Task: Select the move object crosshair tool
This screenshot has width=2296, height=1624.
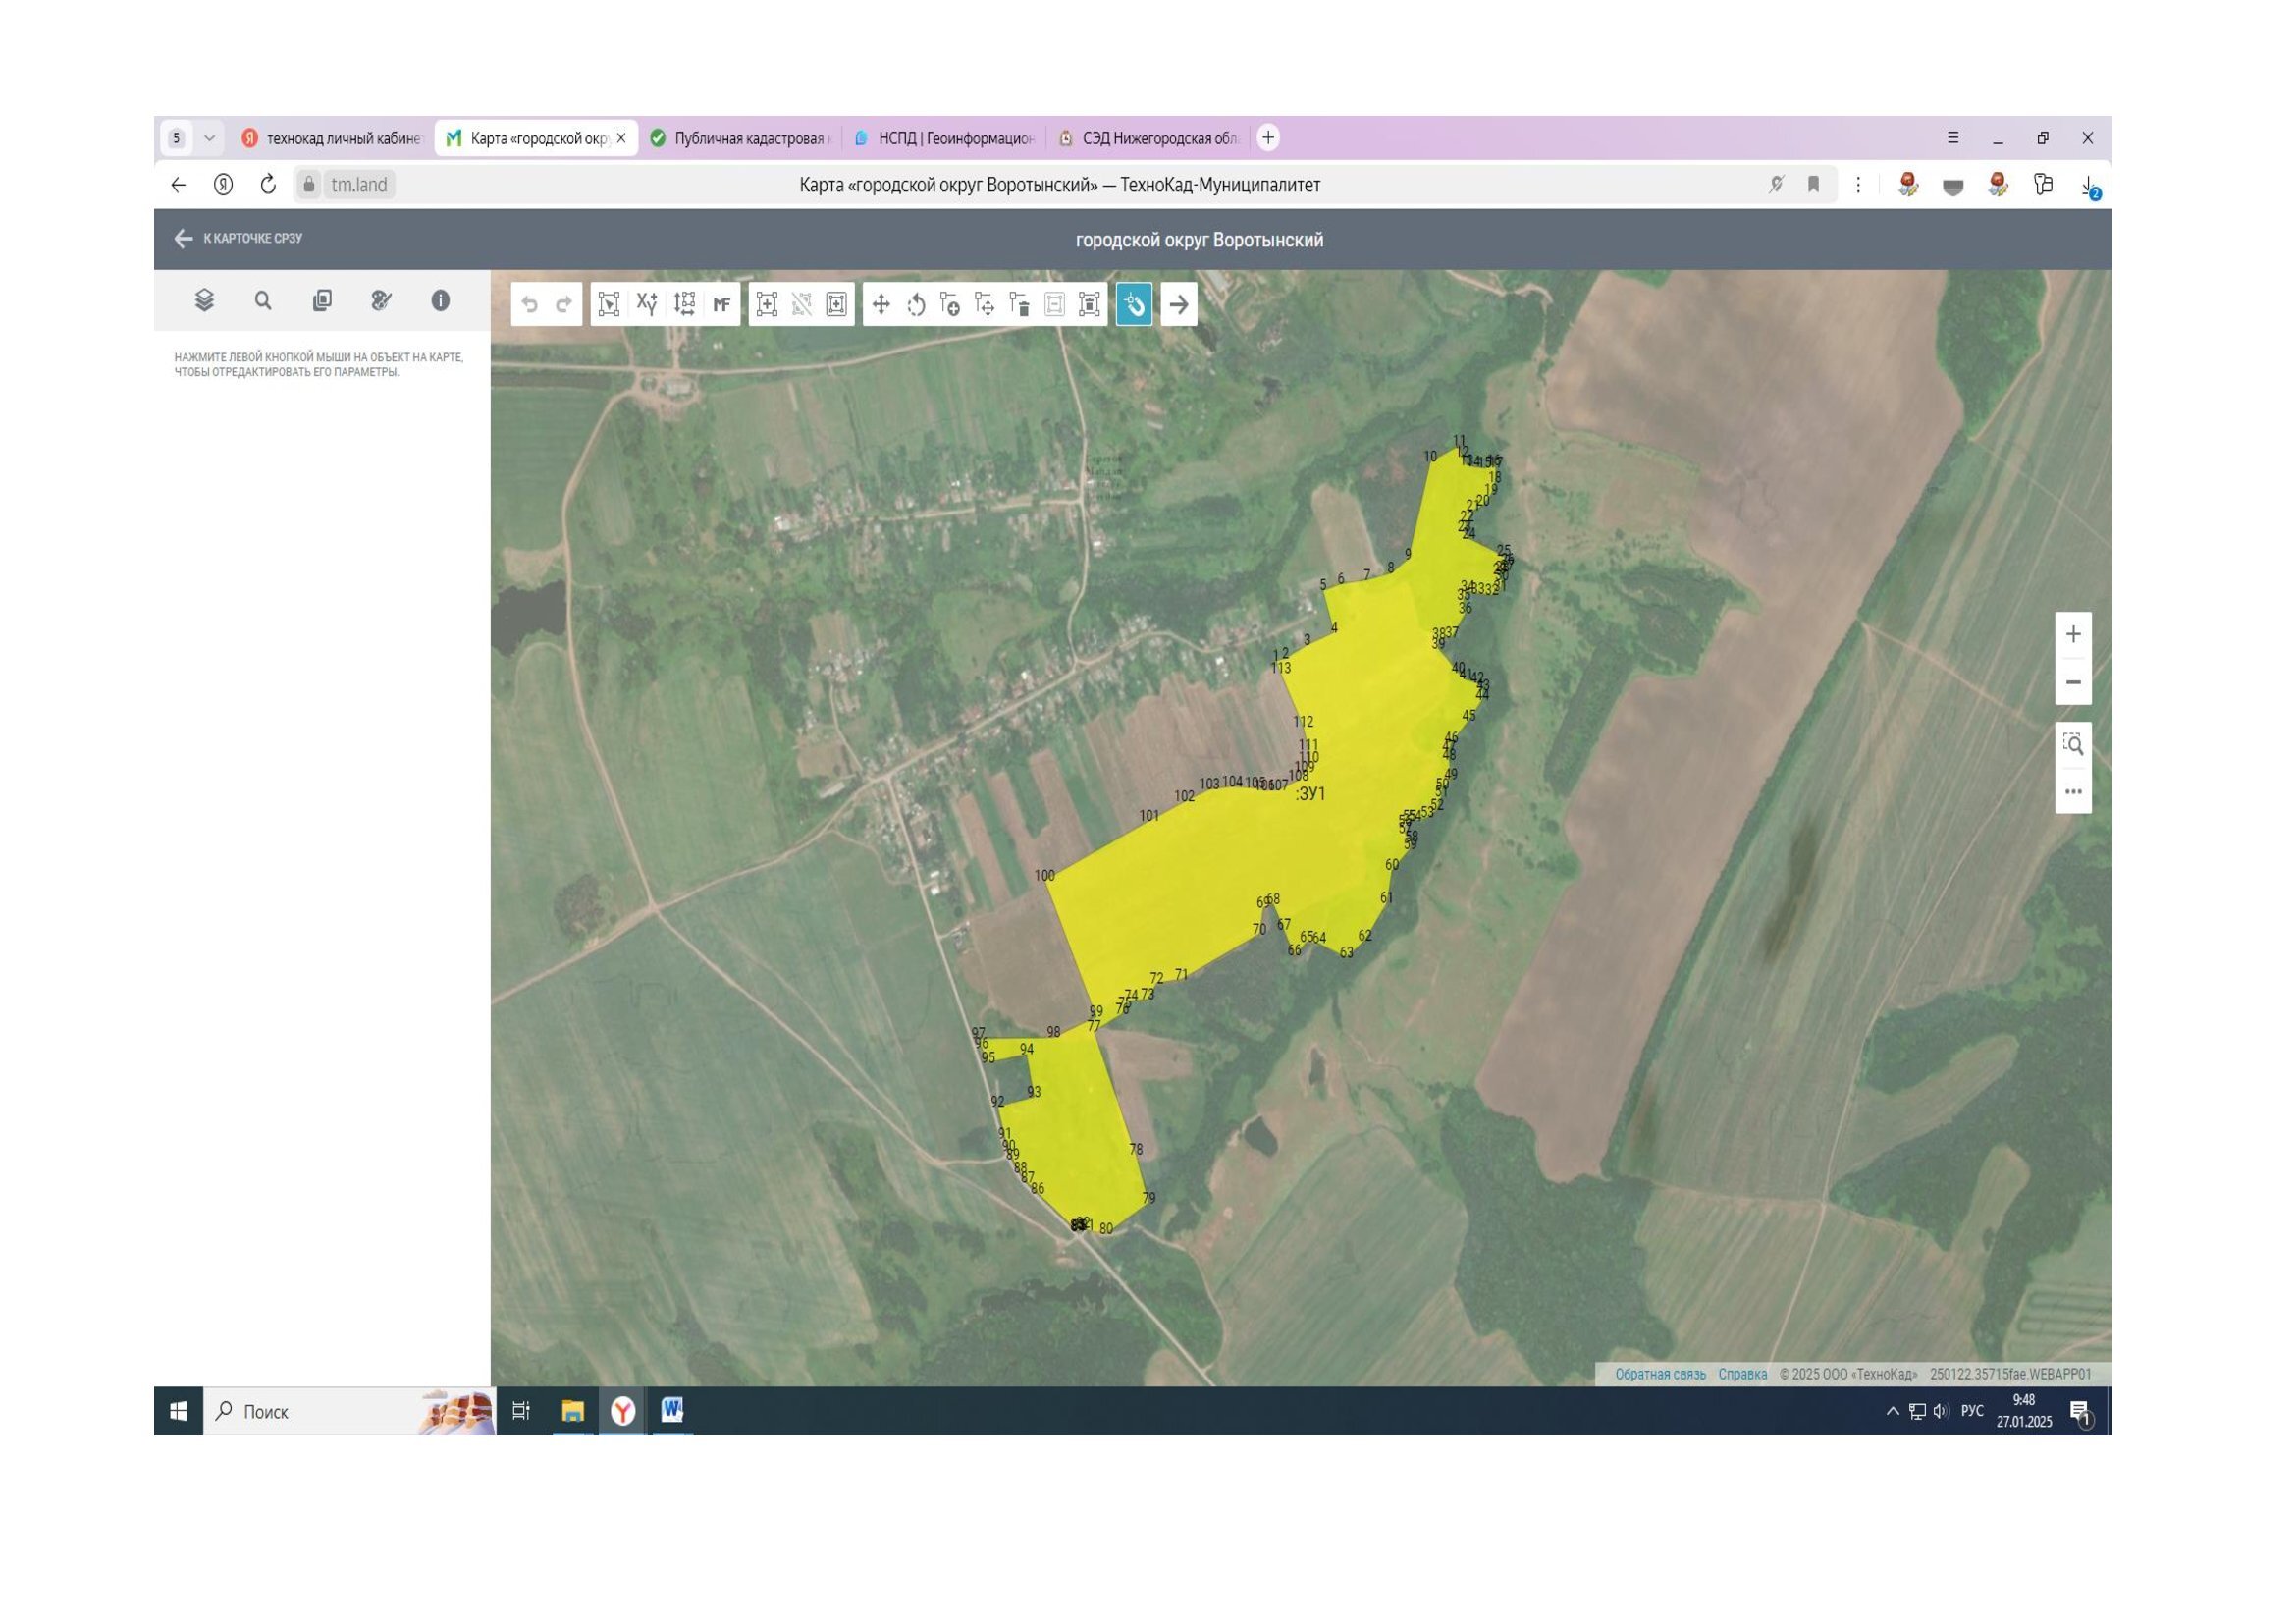Action: [881, 304]
